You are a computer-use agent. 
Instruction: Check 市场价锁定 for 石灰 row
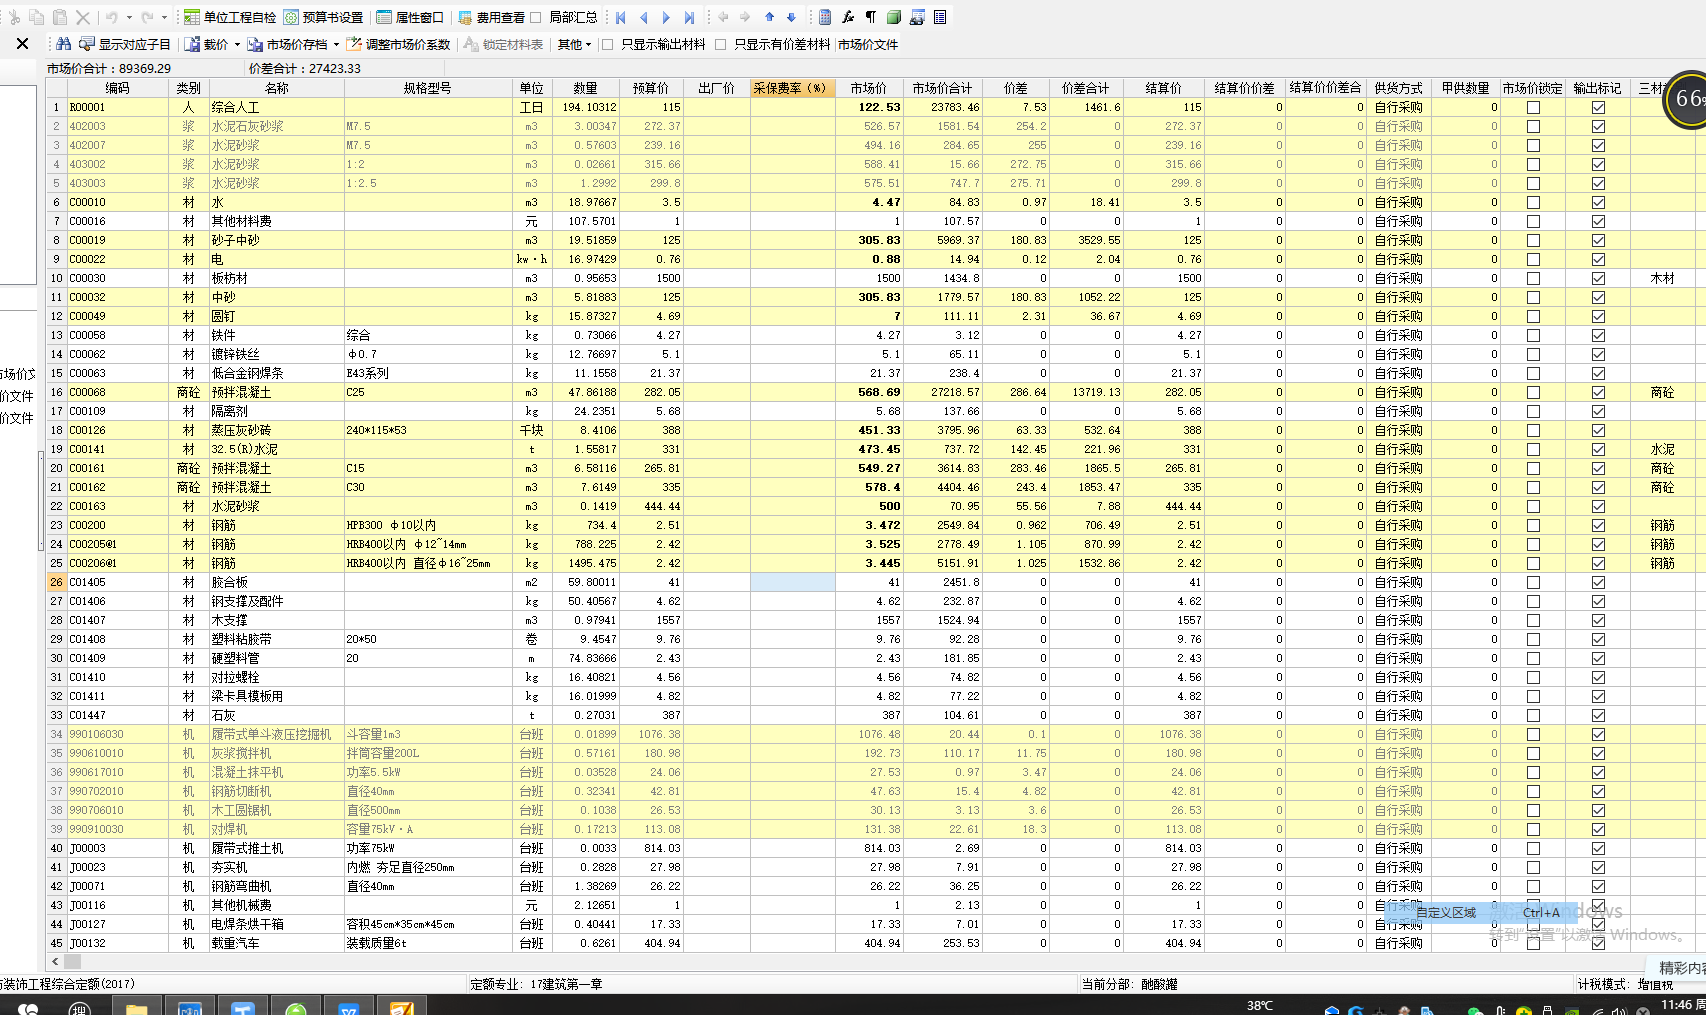click(x=1533, y=715)
